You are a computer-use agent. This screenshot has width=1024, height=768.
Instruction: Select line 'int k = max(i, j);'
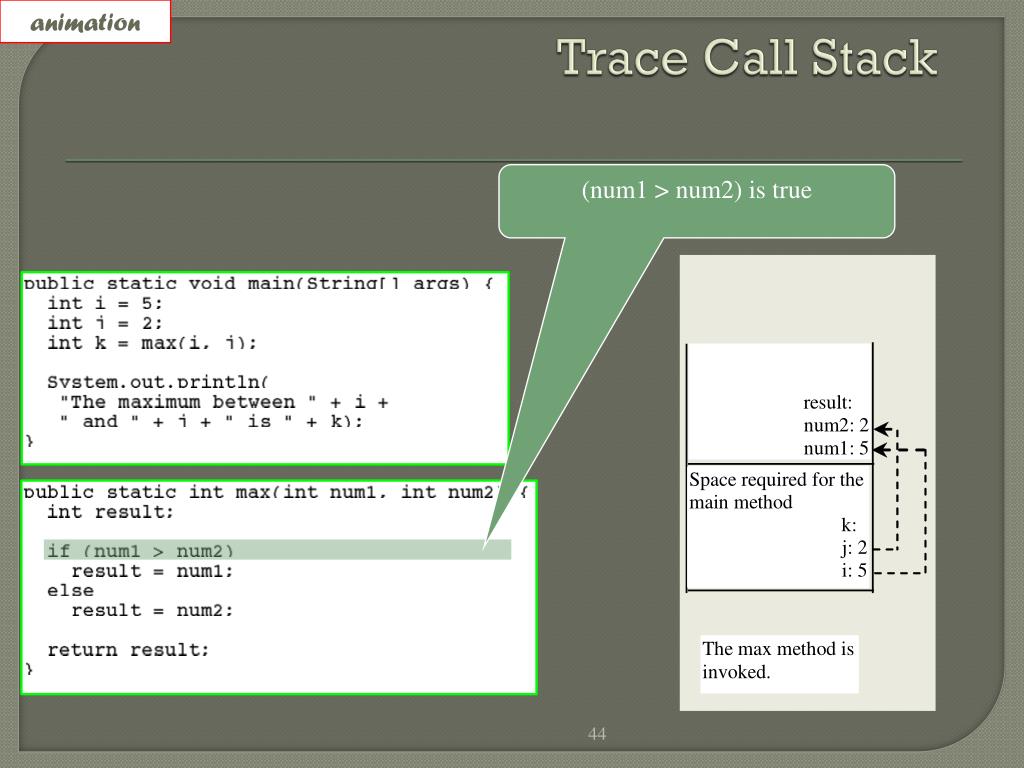click(152, 342)
